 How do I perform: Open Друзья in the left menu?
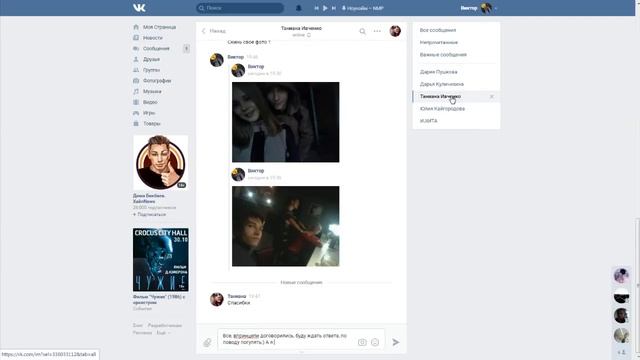pos(151,59)
